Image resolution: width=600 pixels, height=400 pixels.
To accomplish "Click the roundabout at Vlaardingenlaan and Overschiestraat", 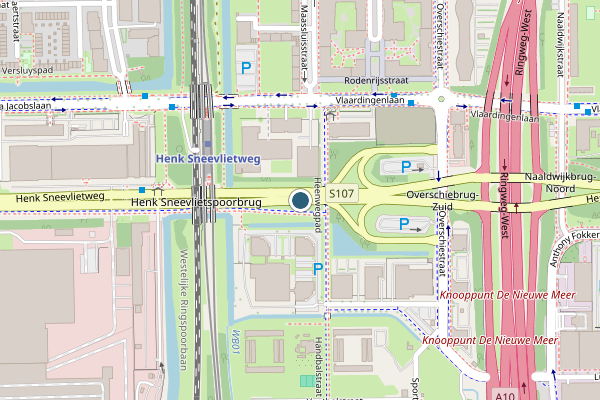I will pos(441,99).
